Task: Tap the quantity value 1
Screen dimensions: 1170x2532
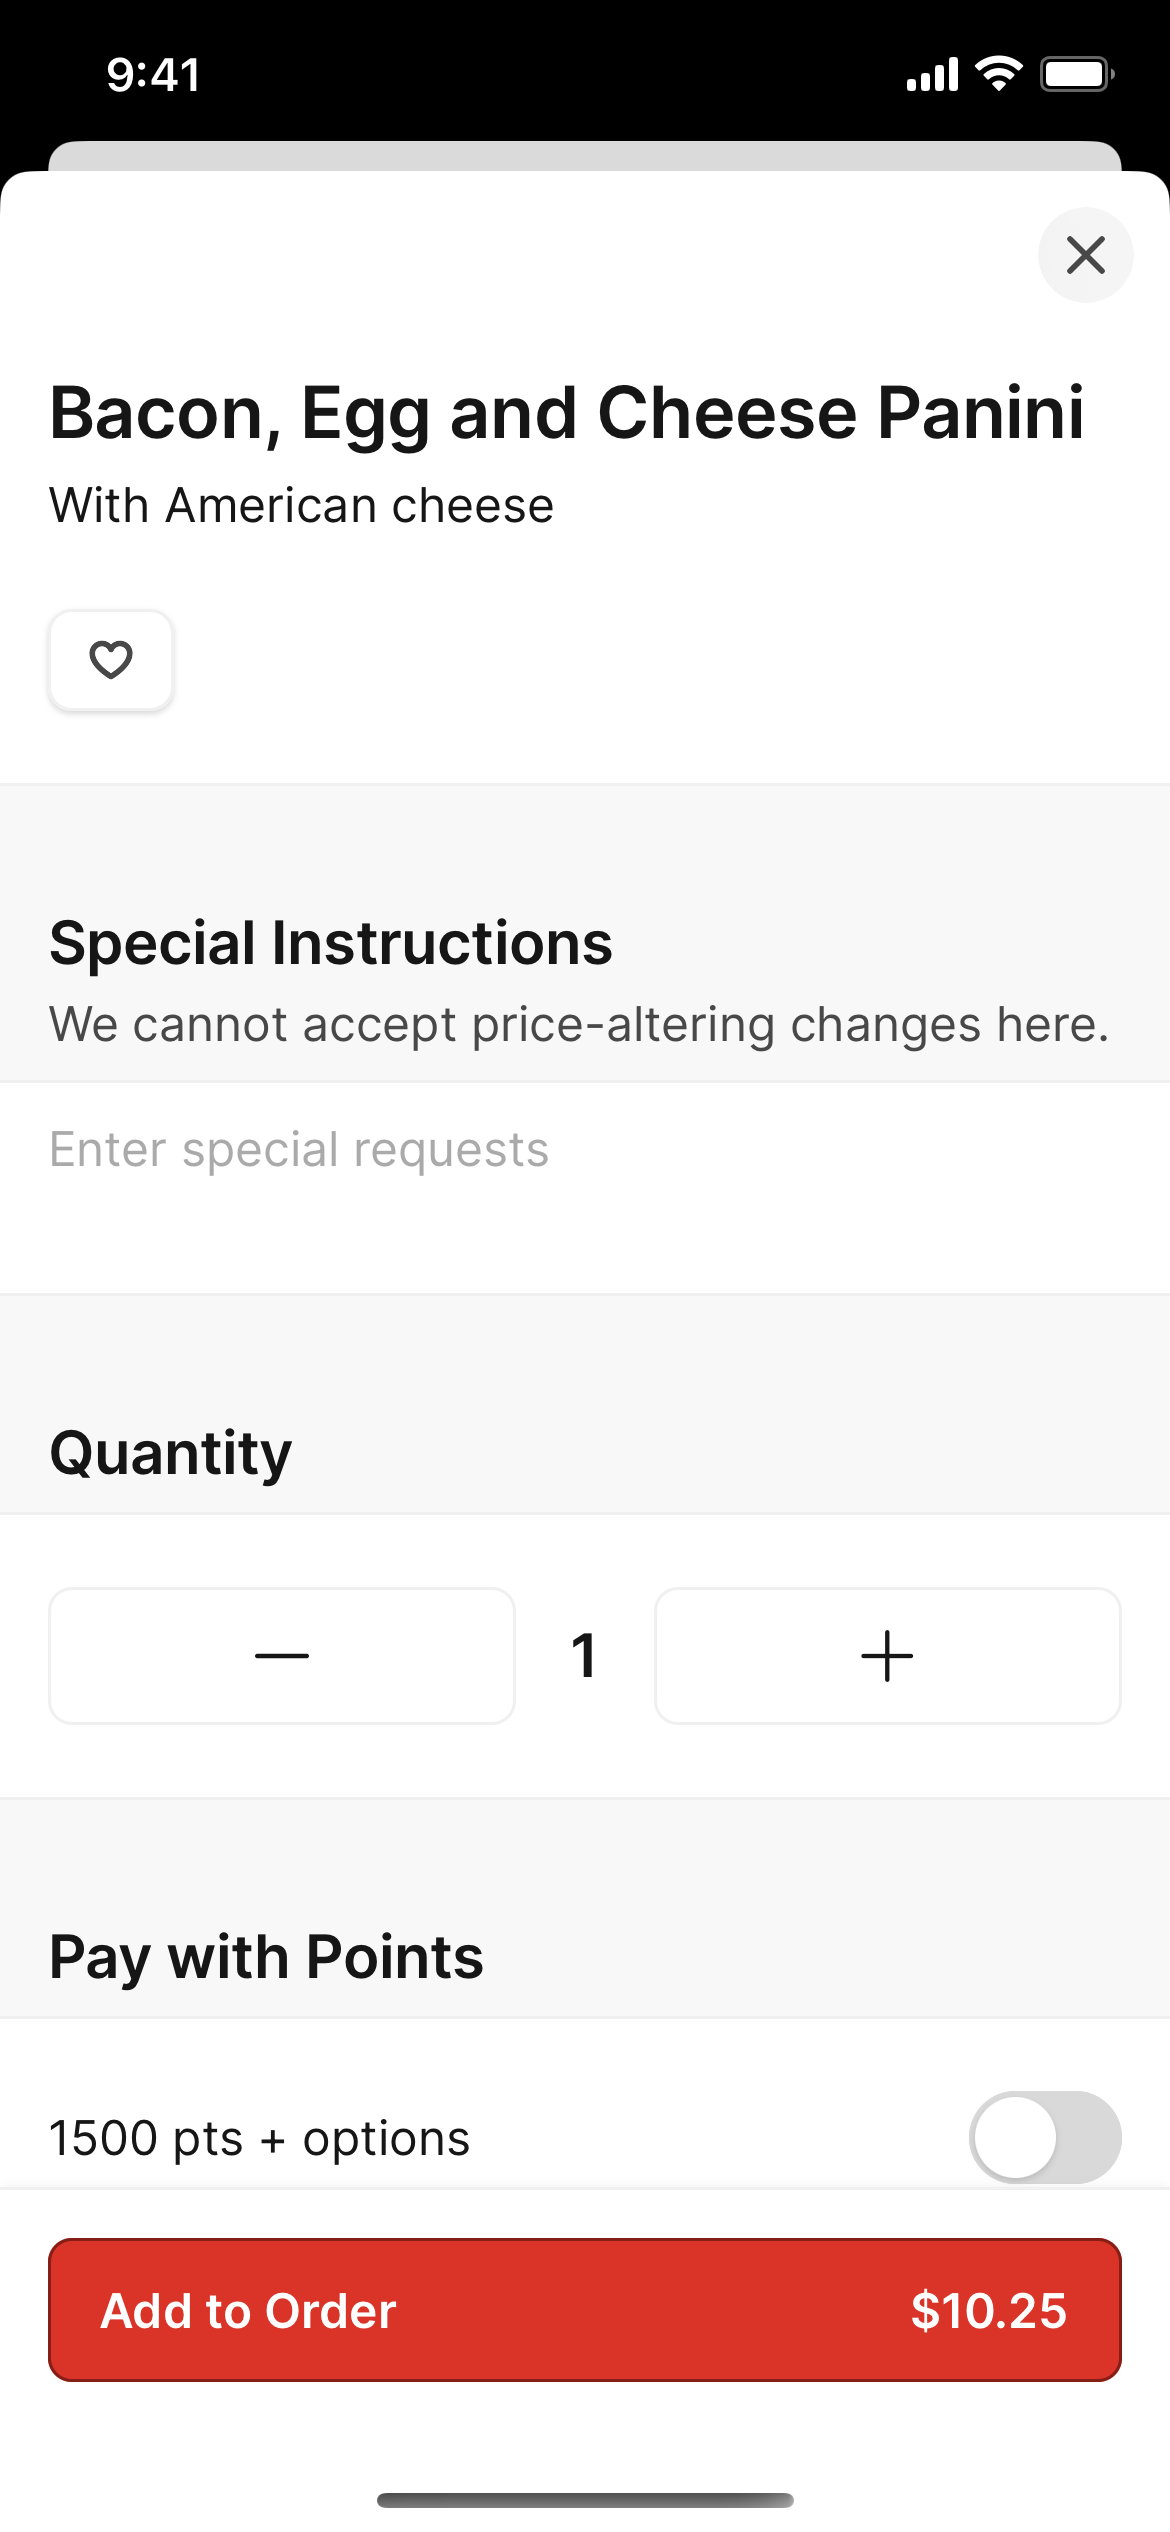Action: [585, 1656]
